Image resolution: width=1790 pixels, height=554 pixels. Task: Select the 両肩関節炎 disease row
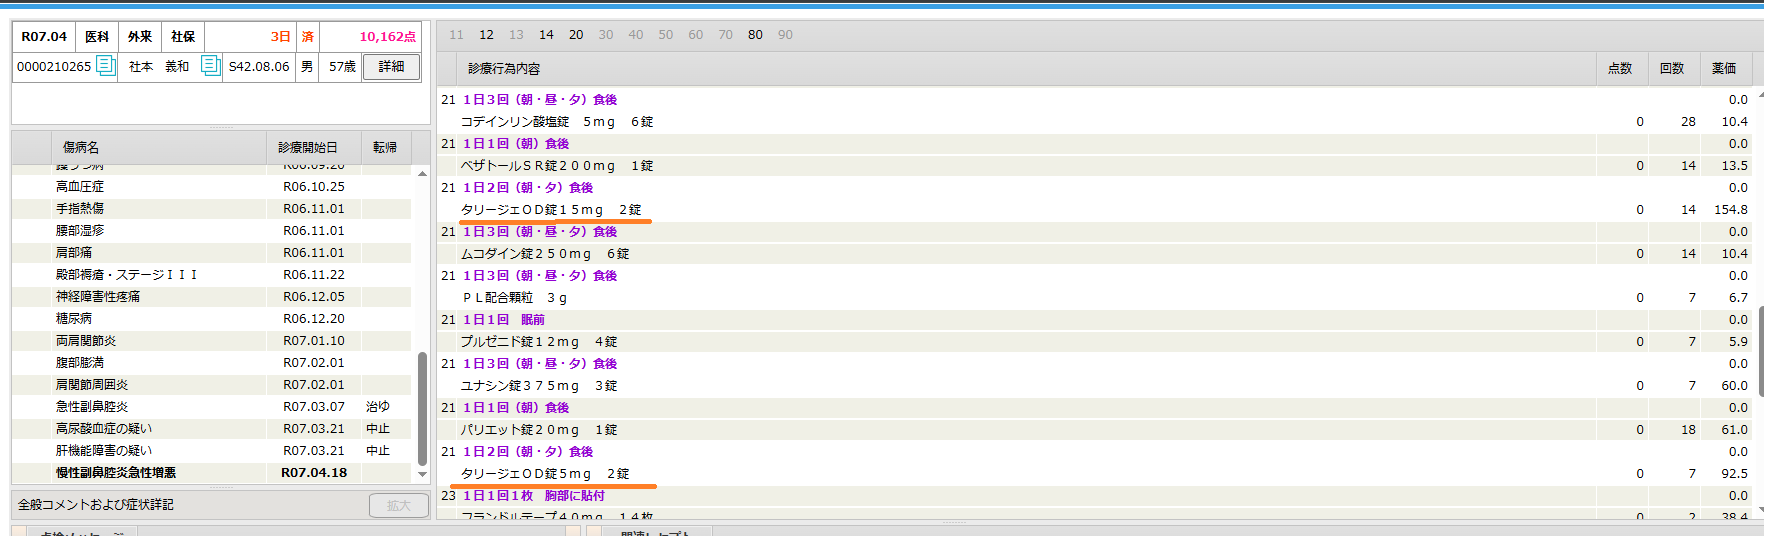point(211,341)
